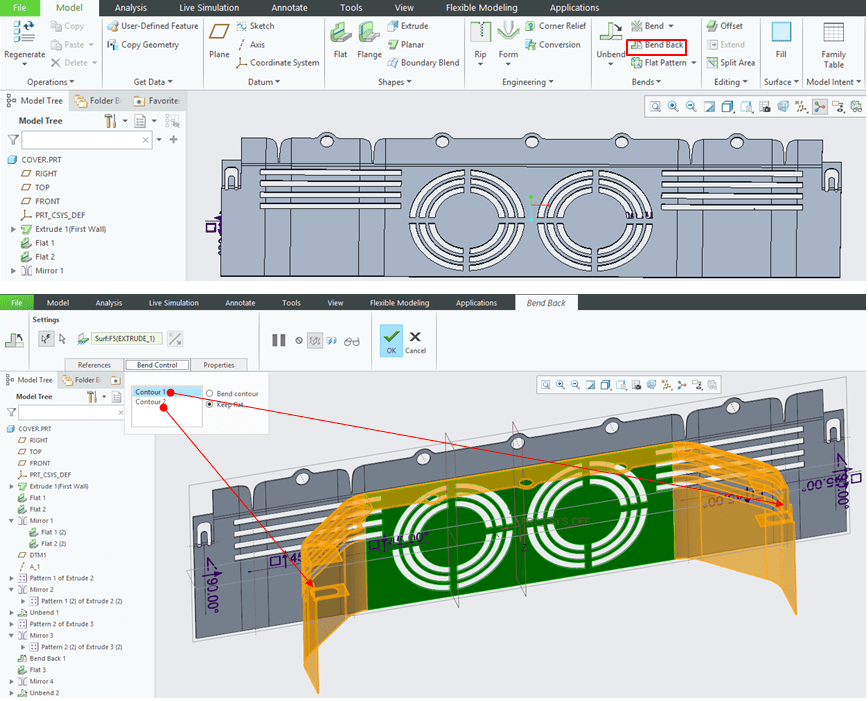868x701 pixels.
Task: Expand Extrude 1(First Wall) in lower tree
Action: pyautogui.click(x=13, y=486)
